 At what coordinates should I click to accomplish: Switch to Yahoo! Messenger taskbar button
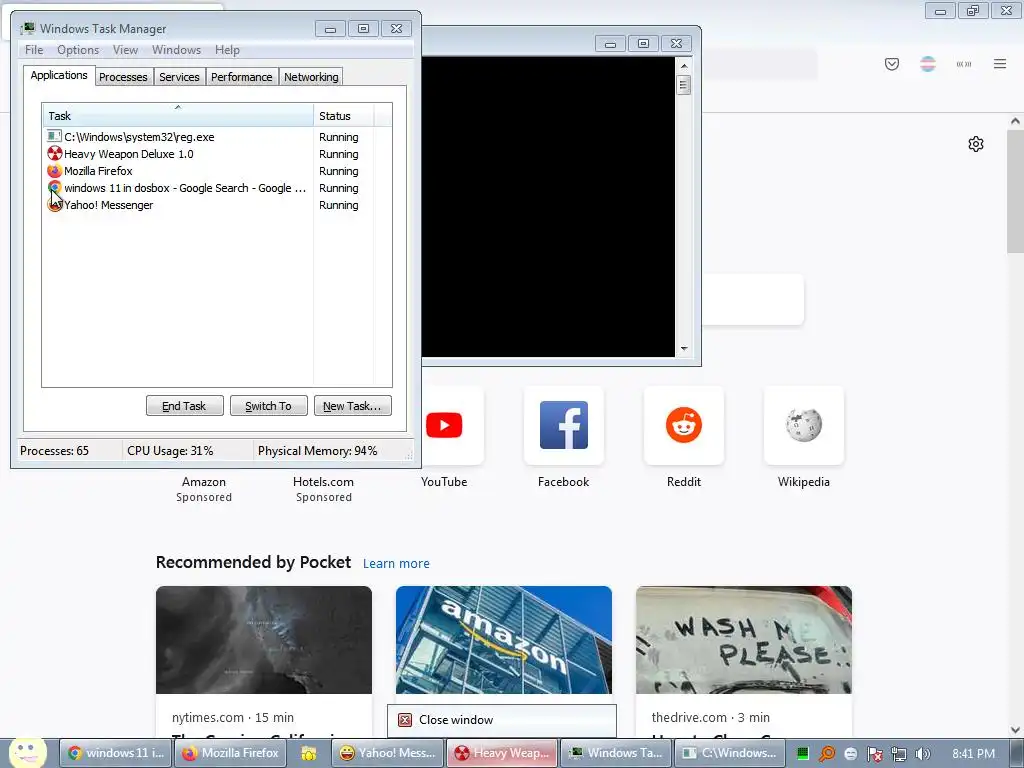388,753
